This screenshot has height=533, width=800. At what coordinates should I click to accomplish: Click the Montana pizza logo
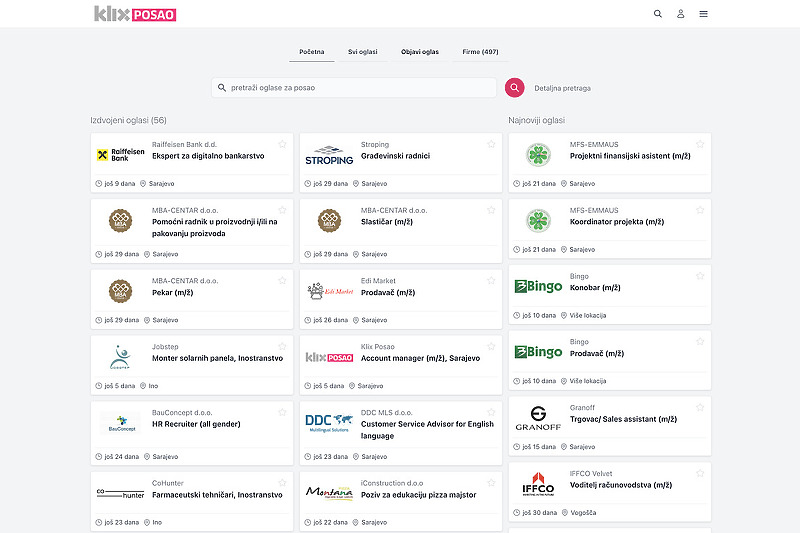(x=329, y=493)
